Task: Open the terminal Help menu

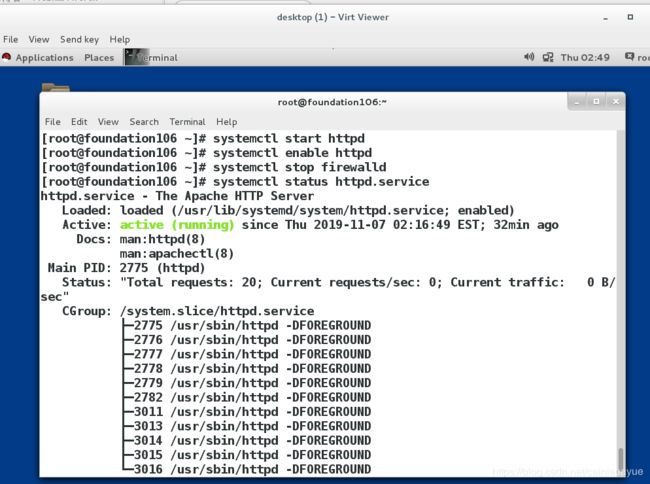Action: [227, 122]
